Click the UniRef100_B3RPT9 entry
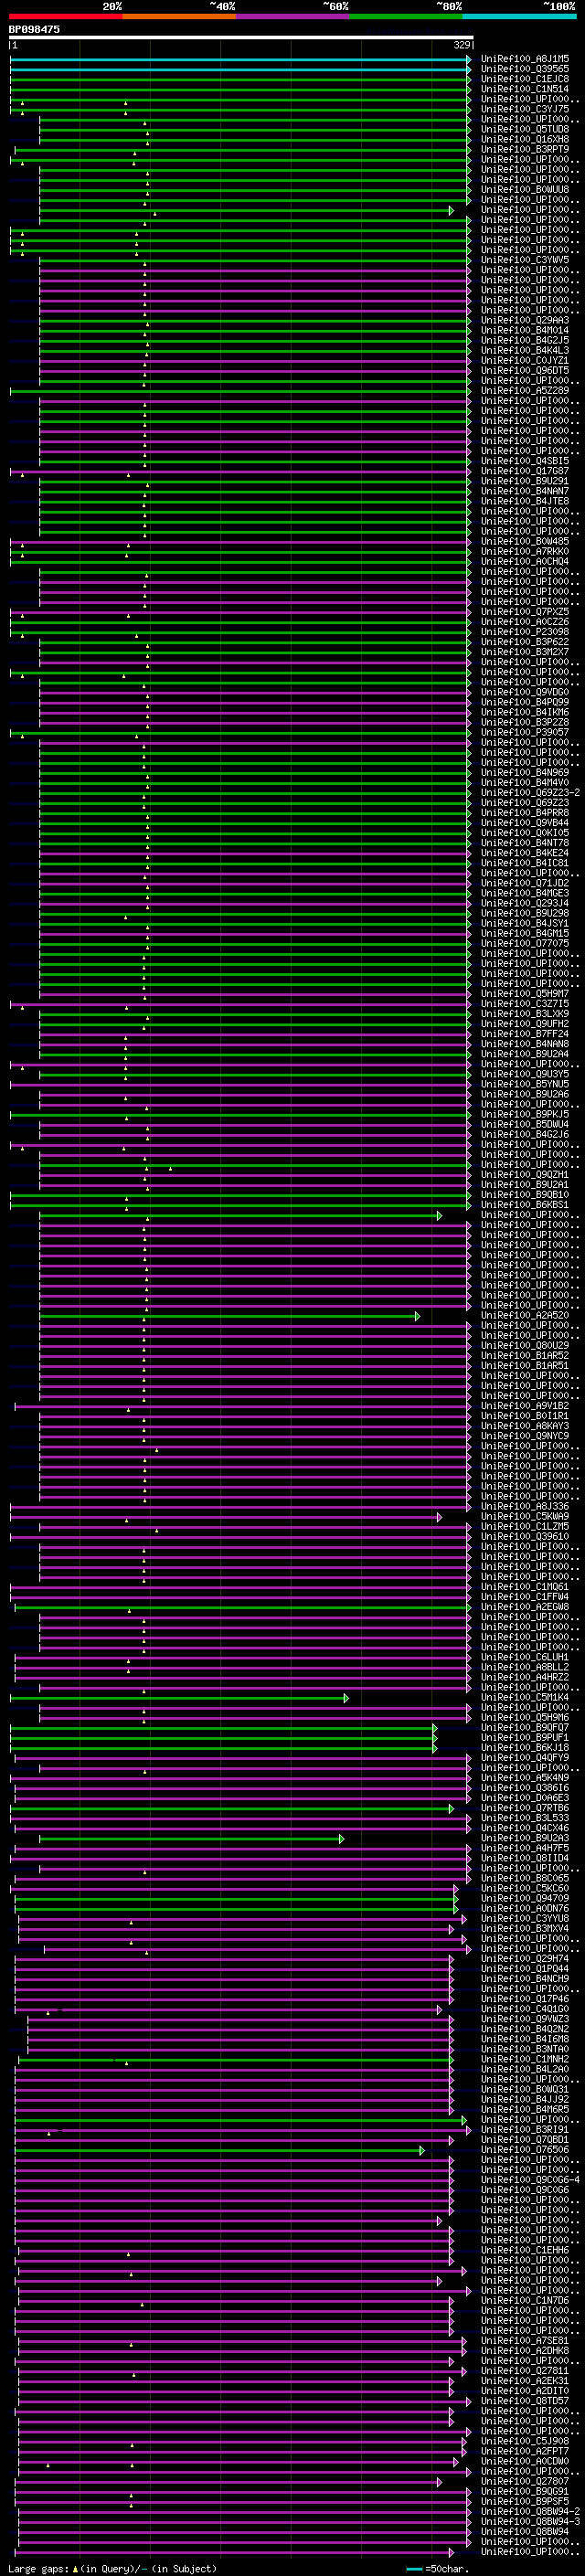The width and height of the screenshot is (585, 2576). click(525, 149)
